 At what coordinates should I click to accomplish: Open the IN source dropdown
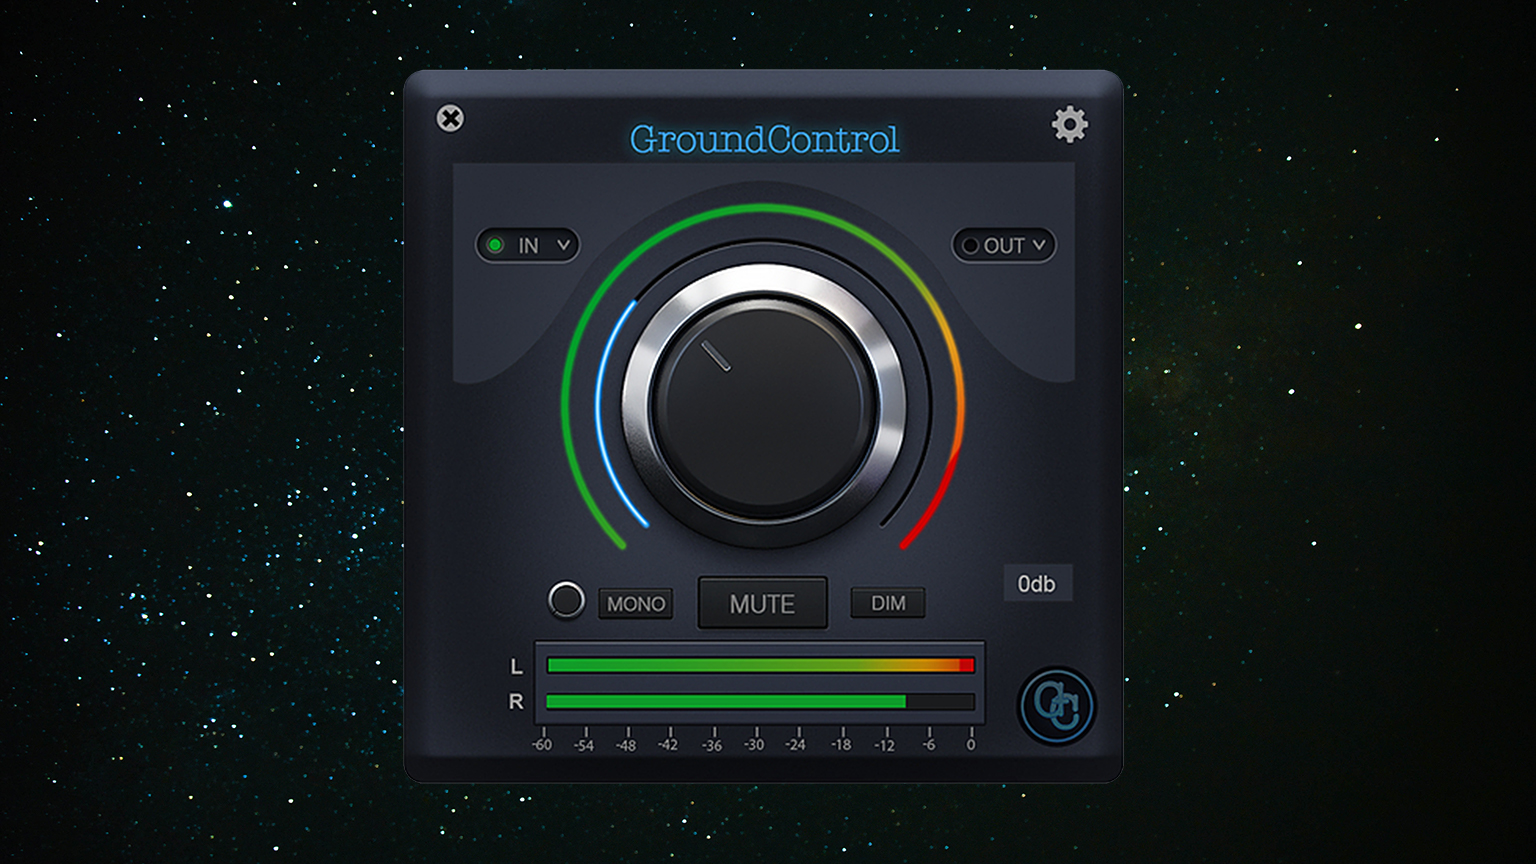[528, 245]
